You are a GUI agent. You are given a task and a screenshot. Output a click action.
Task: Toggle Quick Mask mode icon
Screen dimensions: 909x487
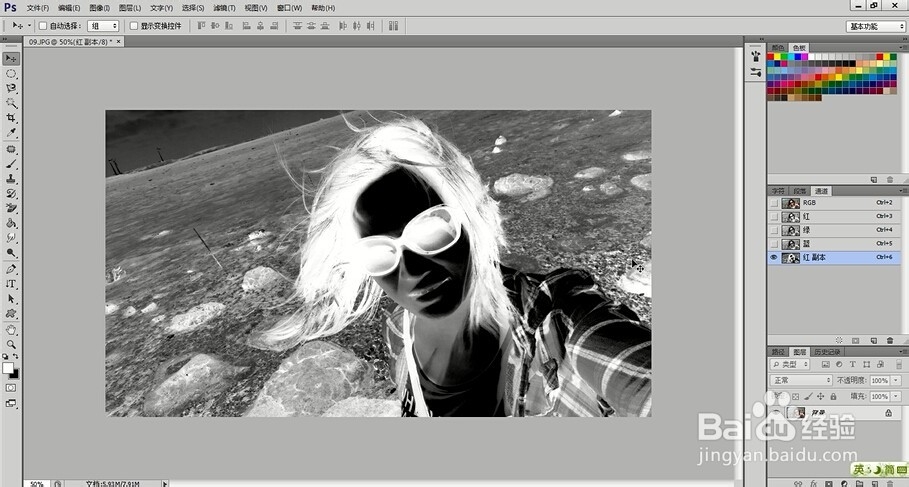point(11,388)
